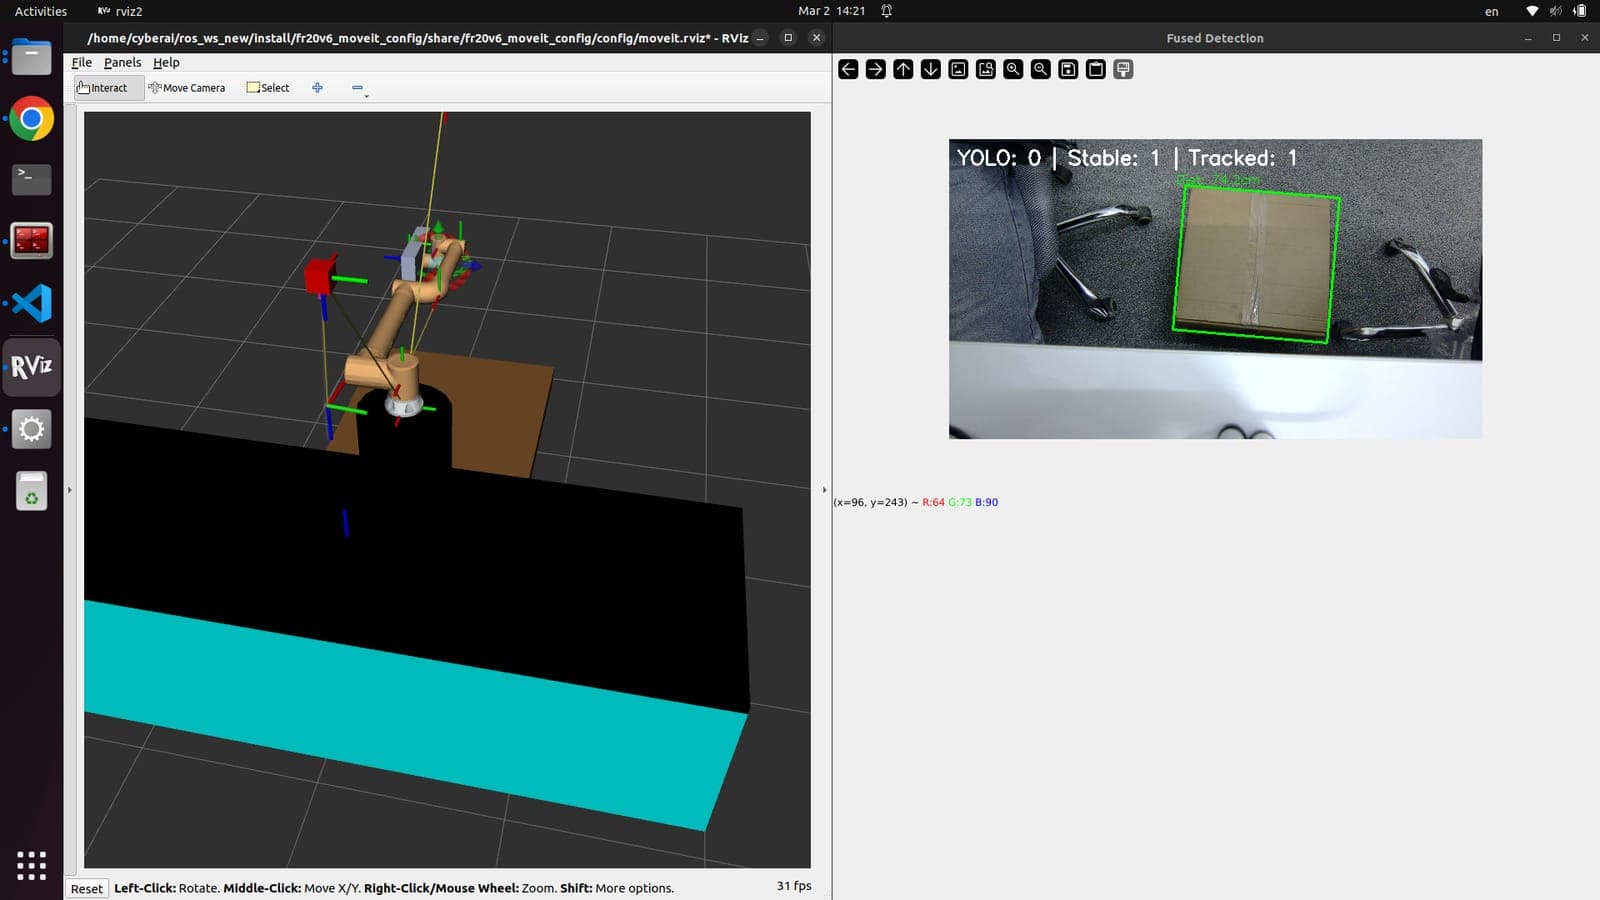
Task: Click the blue plus add-tool icon
Action: pos(317,88)
